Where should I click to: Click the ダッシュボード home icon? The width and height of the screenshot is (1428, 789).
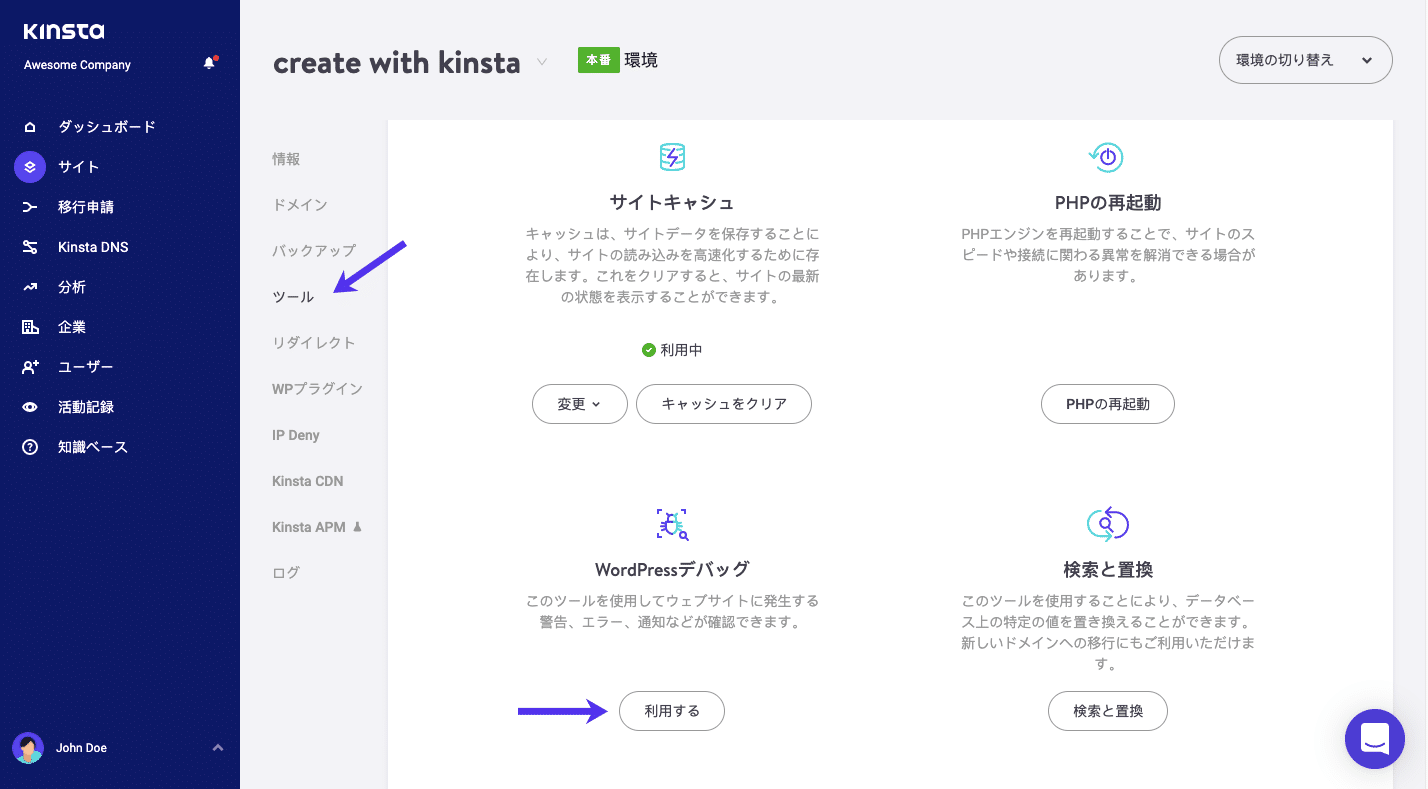tap(30, 127)
